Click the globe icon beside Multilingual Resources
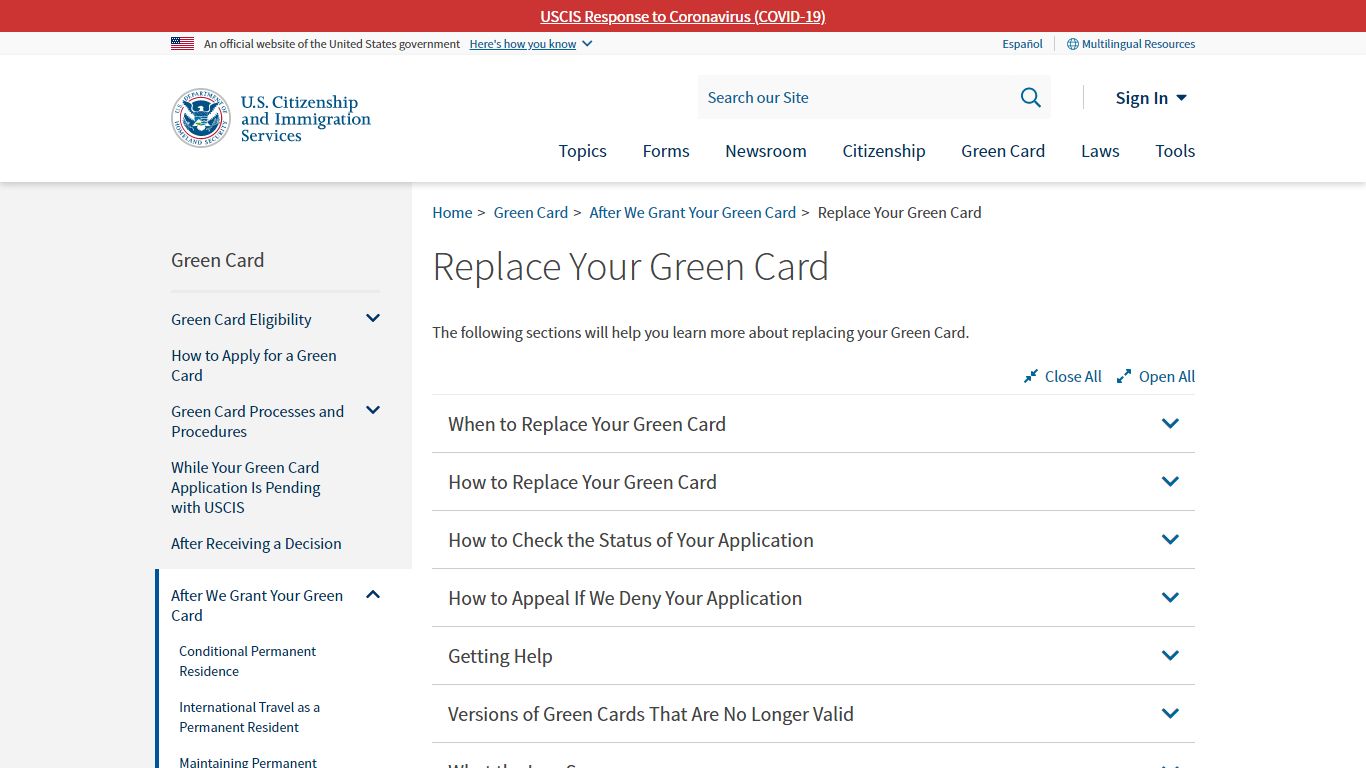The image size is (1366, 768). [1073, 44]
